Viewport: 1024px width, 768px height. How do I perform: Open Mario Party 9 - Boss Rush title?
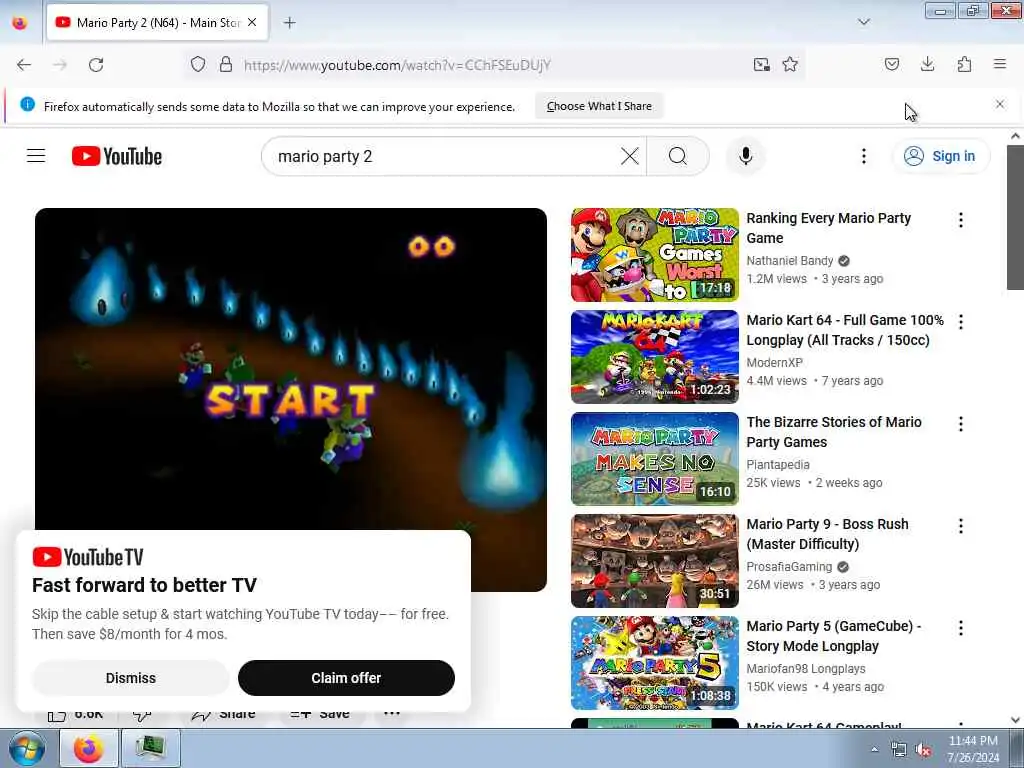pos(827,534)
